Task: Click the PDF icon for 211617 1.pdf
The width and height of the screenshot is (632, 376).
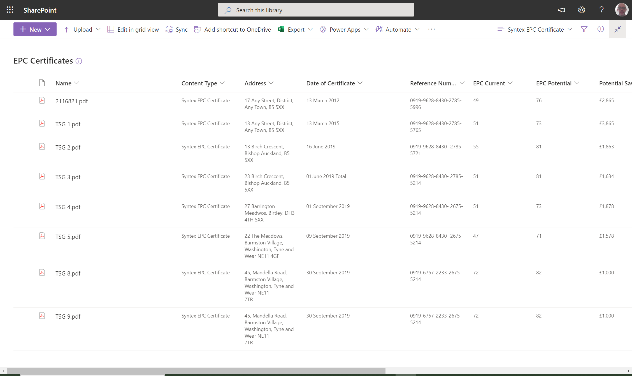Action: (42, 100)
